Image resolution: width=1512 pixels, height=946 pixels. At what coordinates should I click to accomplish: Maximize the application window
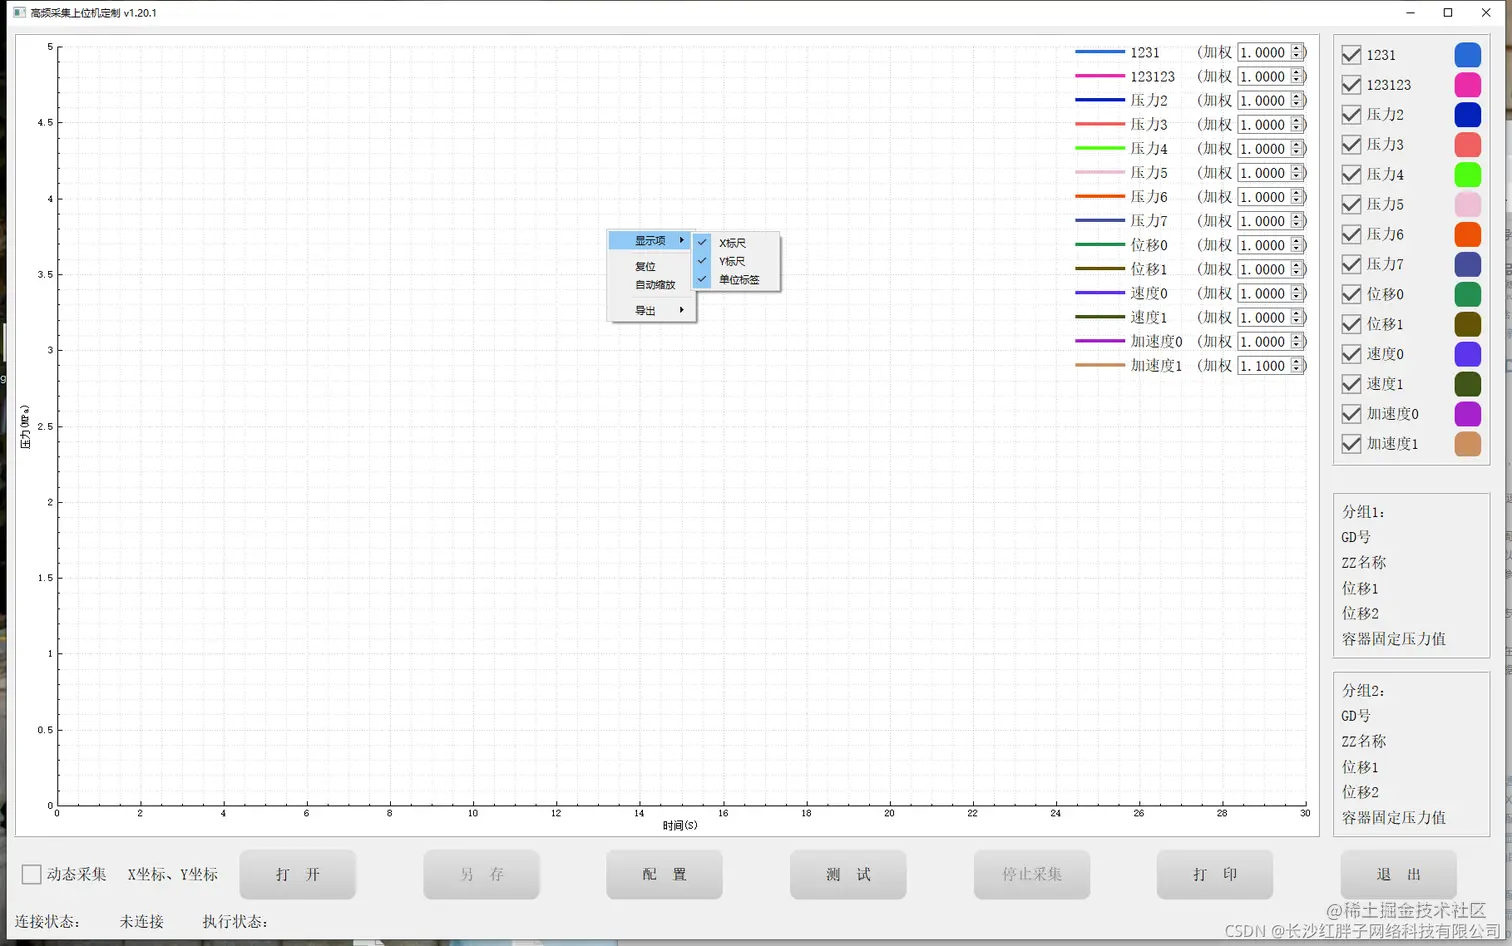(1447, 13)
